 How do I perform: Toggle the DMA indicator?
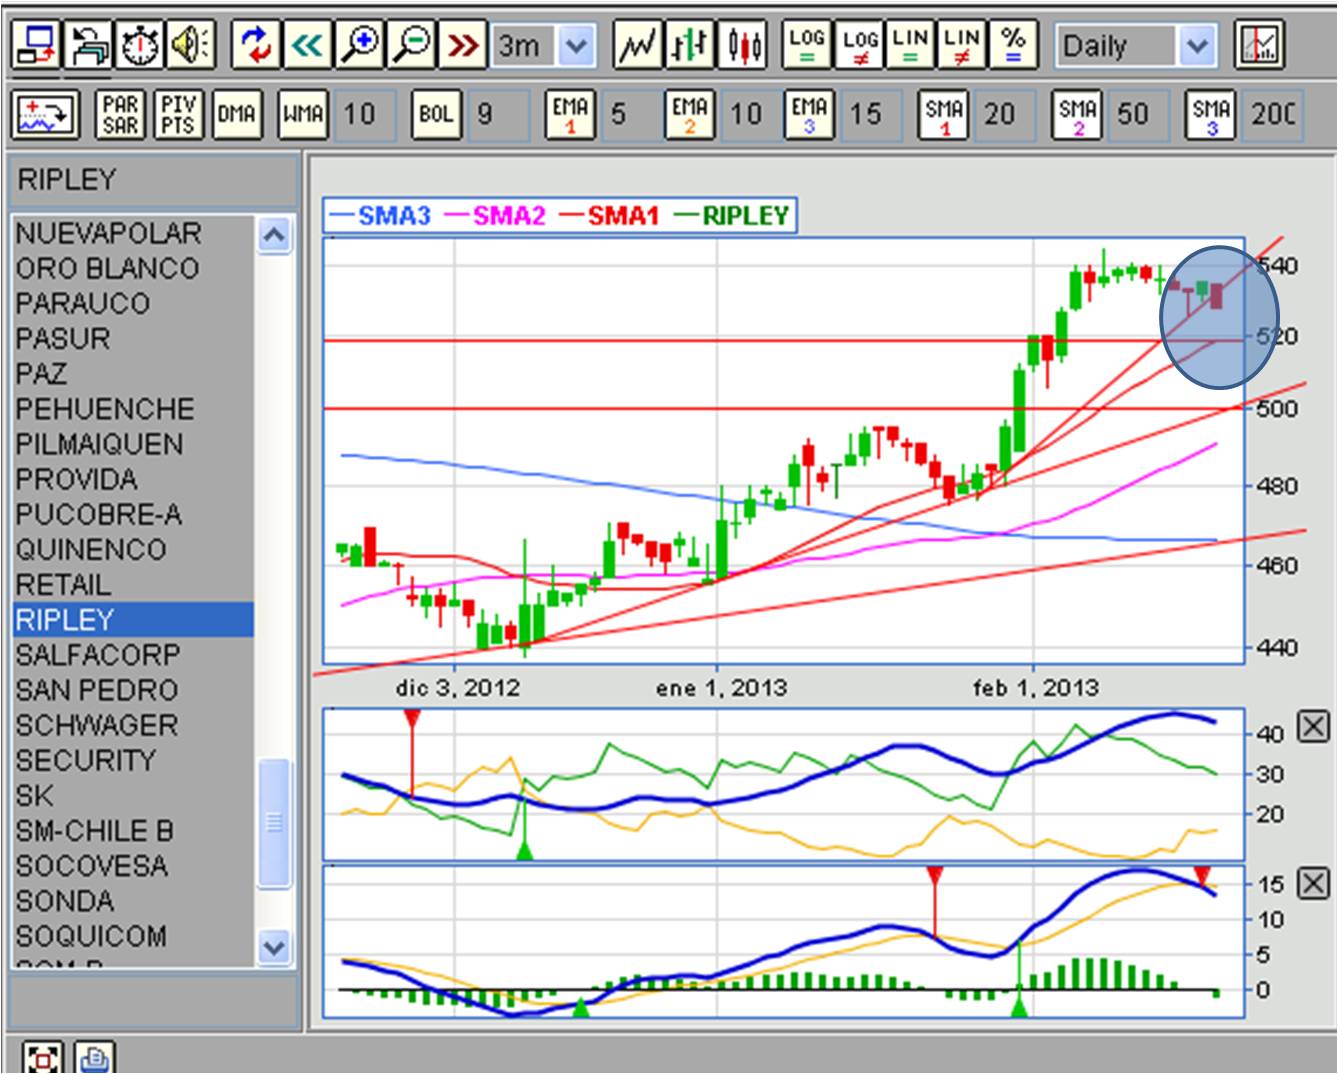pos(236,115)
